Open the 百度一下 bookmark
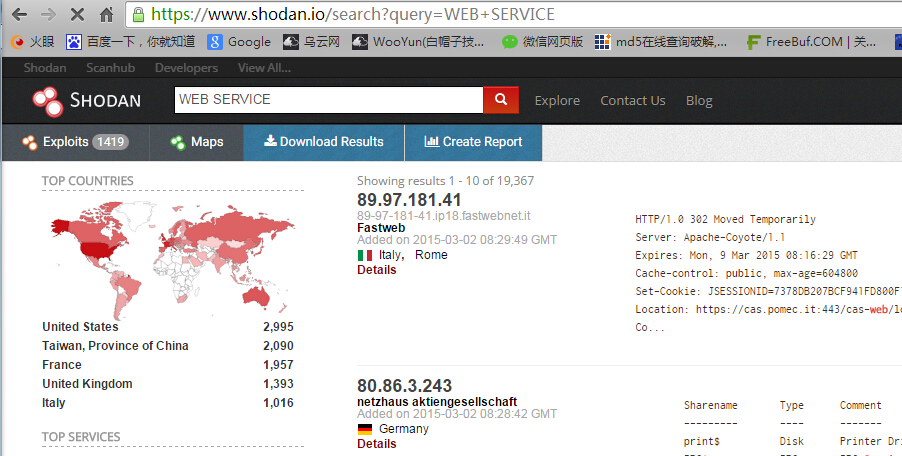 130,42
